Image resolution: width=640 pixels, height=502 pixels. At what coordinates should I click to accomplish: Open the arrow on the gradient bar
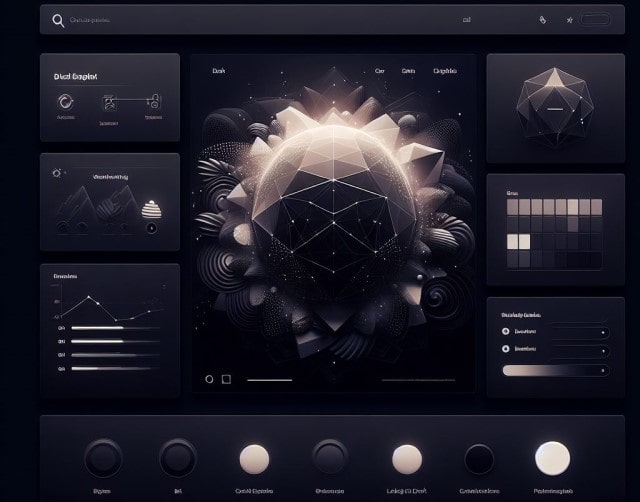click(602, 370)
